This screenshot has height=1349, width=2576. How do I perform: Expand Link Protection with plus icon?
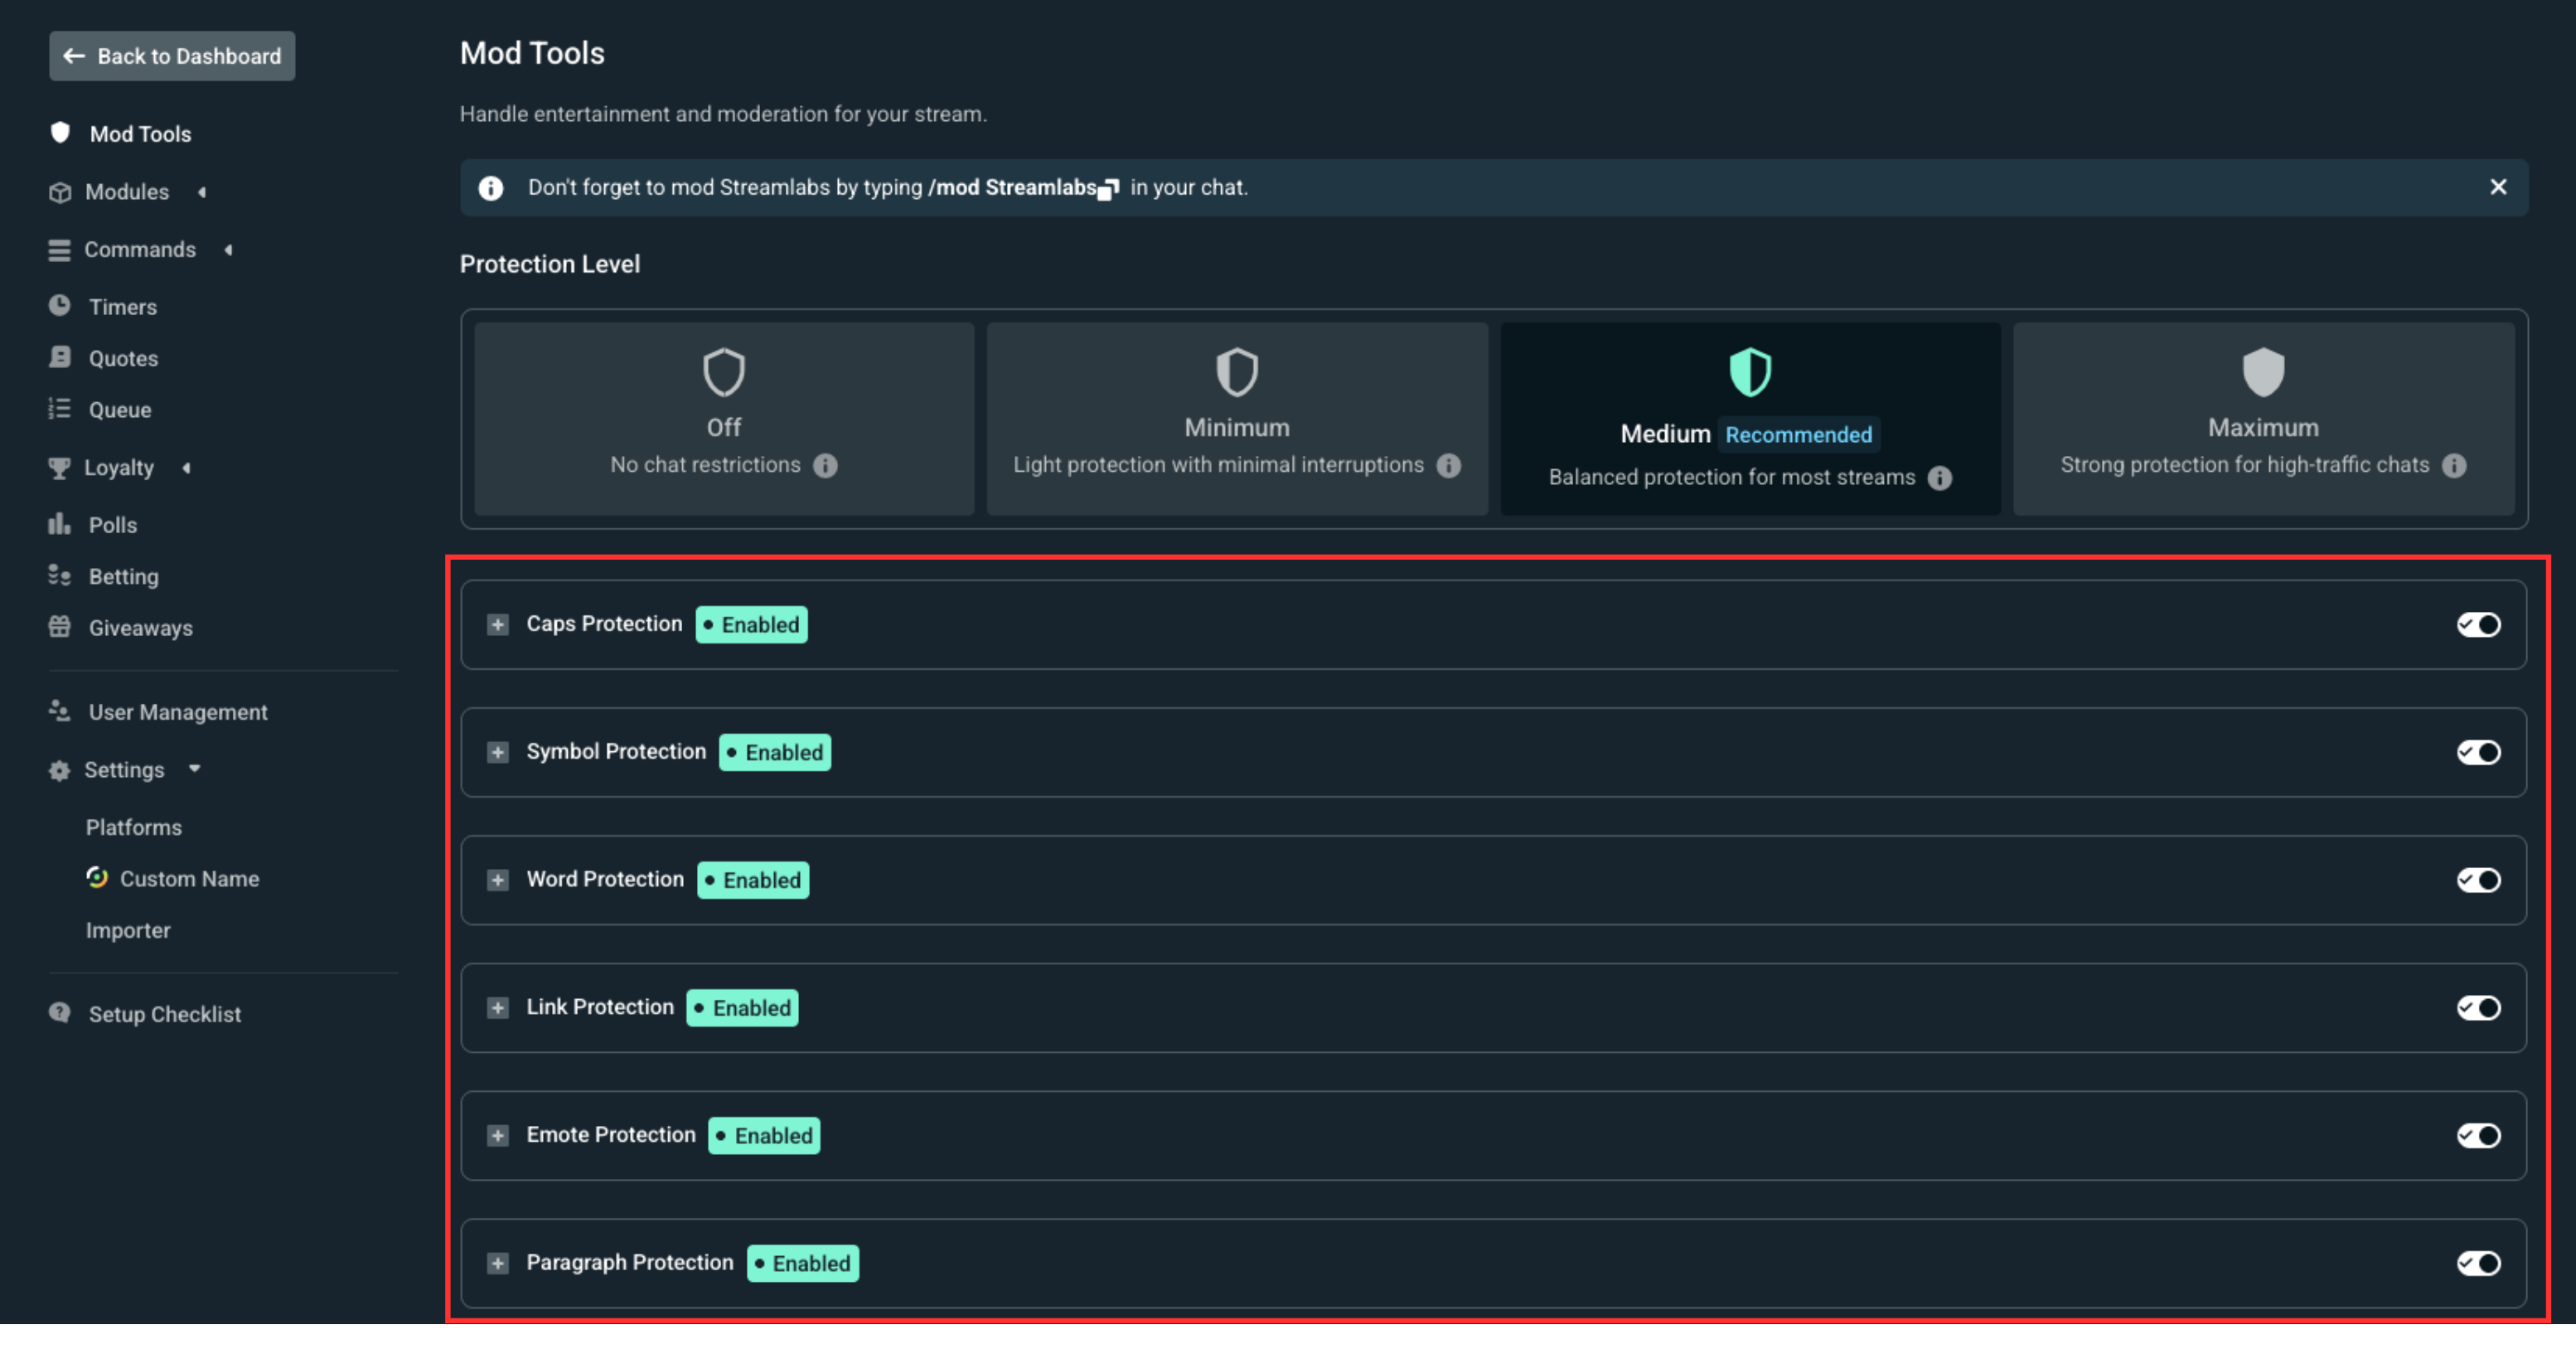[498, 1008]
